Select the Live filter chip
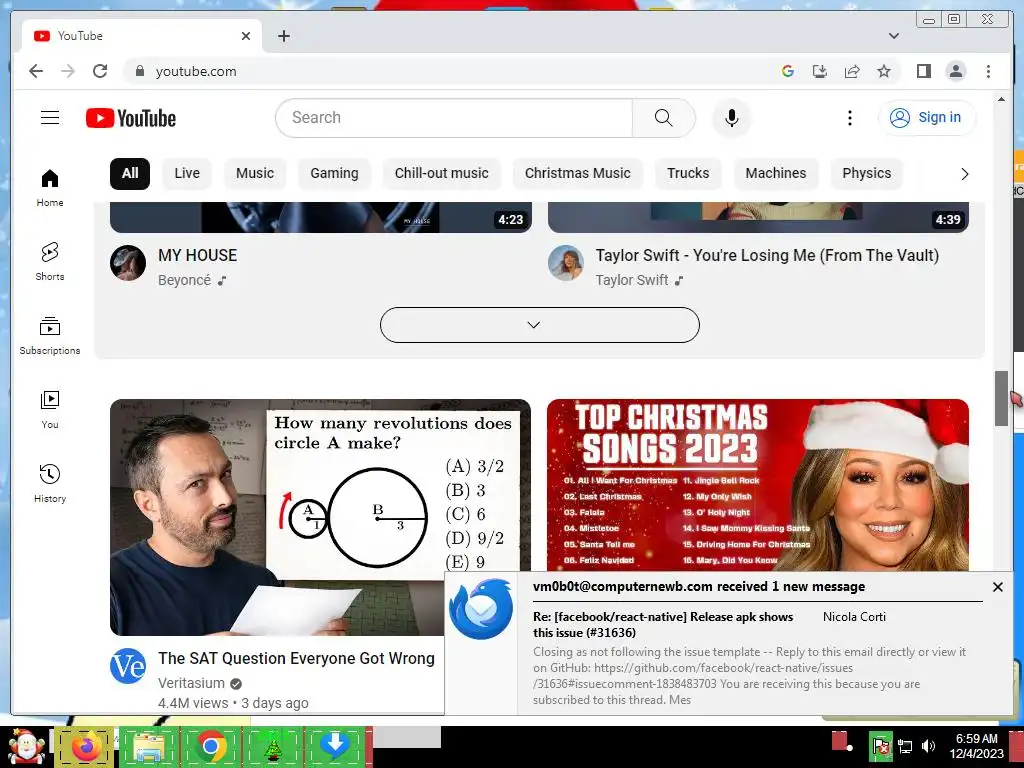 [x=187, y=174]
